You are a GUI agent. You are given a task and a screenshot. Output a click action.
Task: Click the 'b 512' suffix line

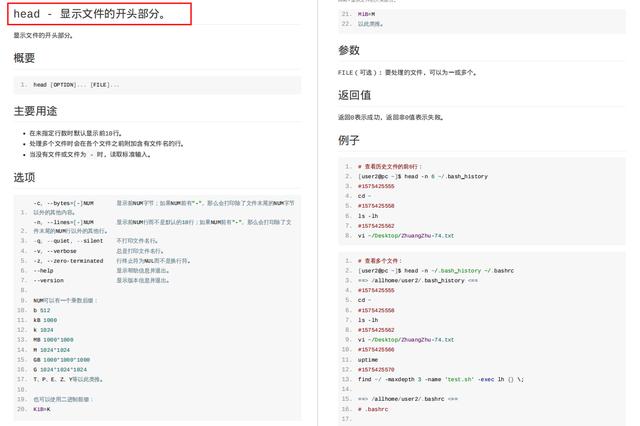tap(42, 310)
